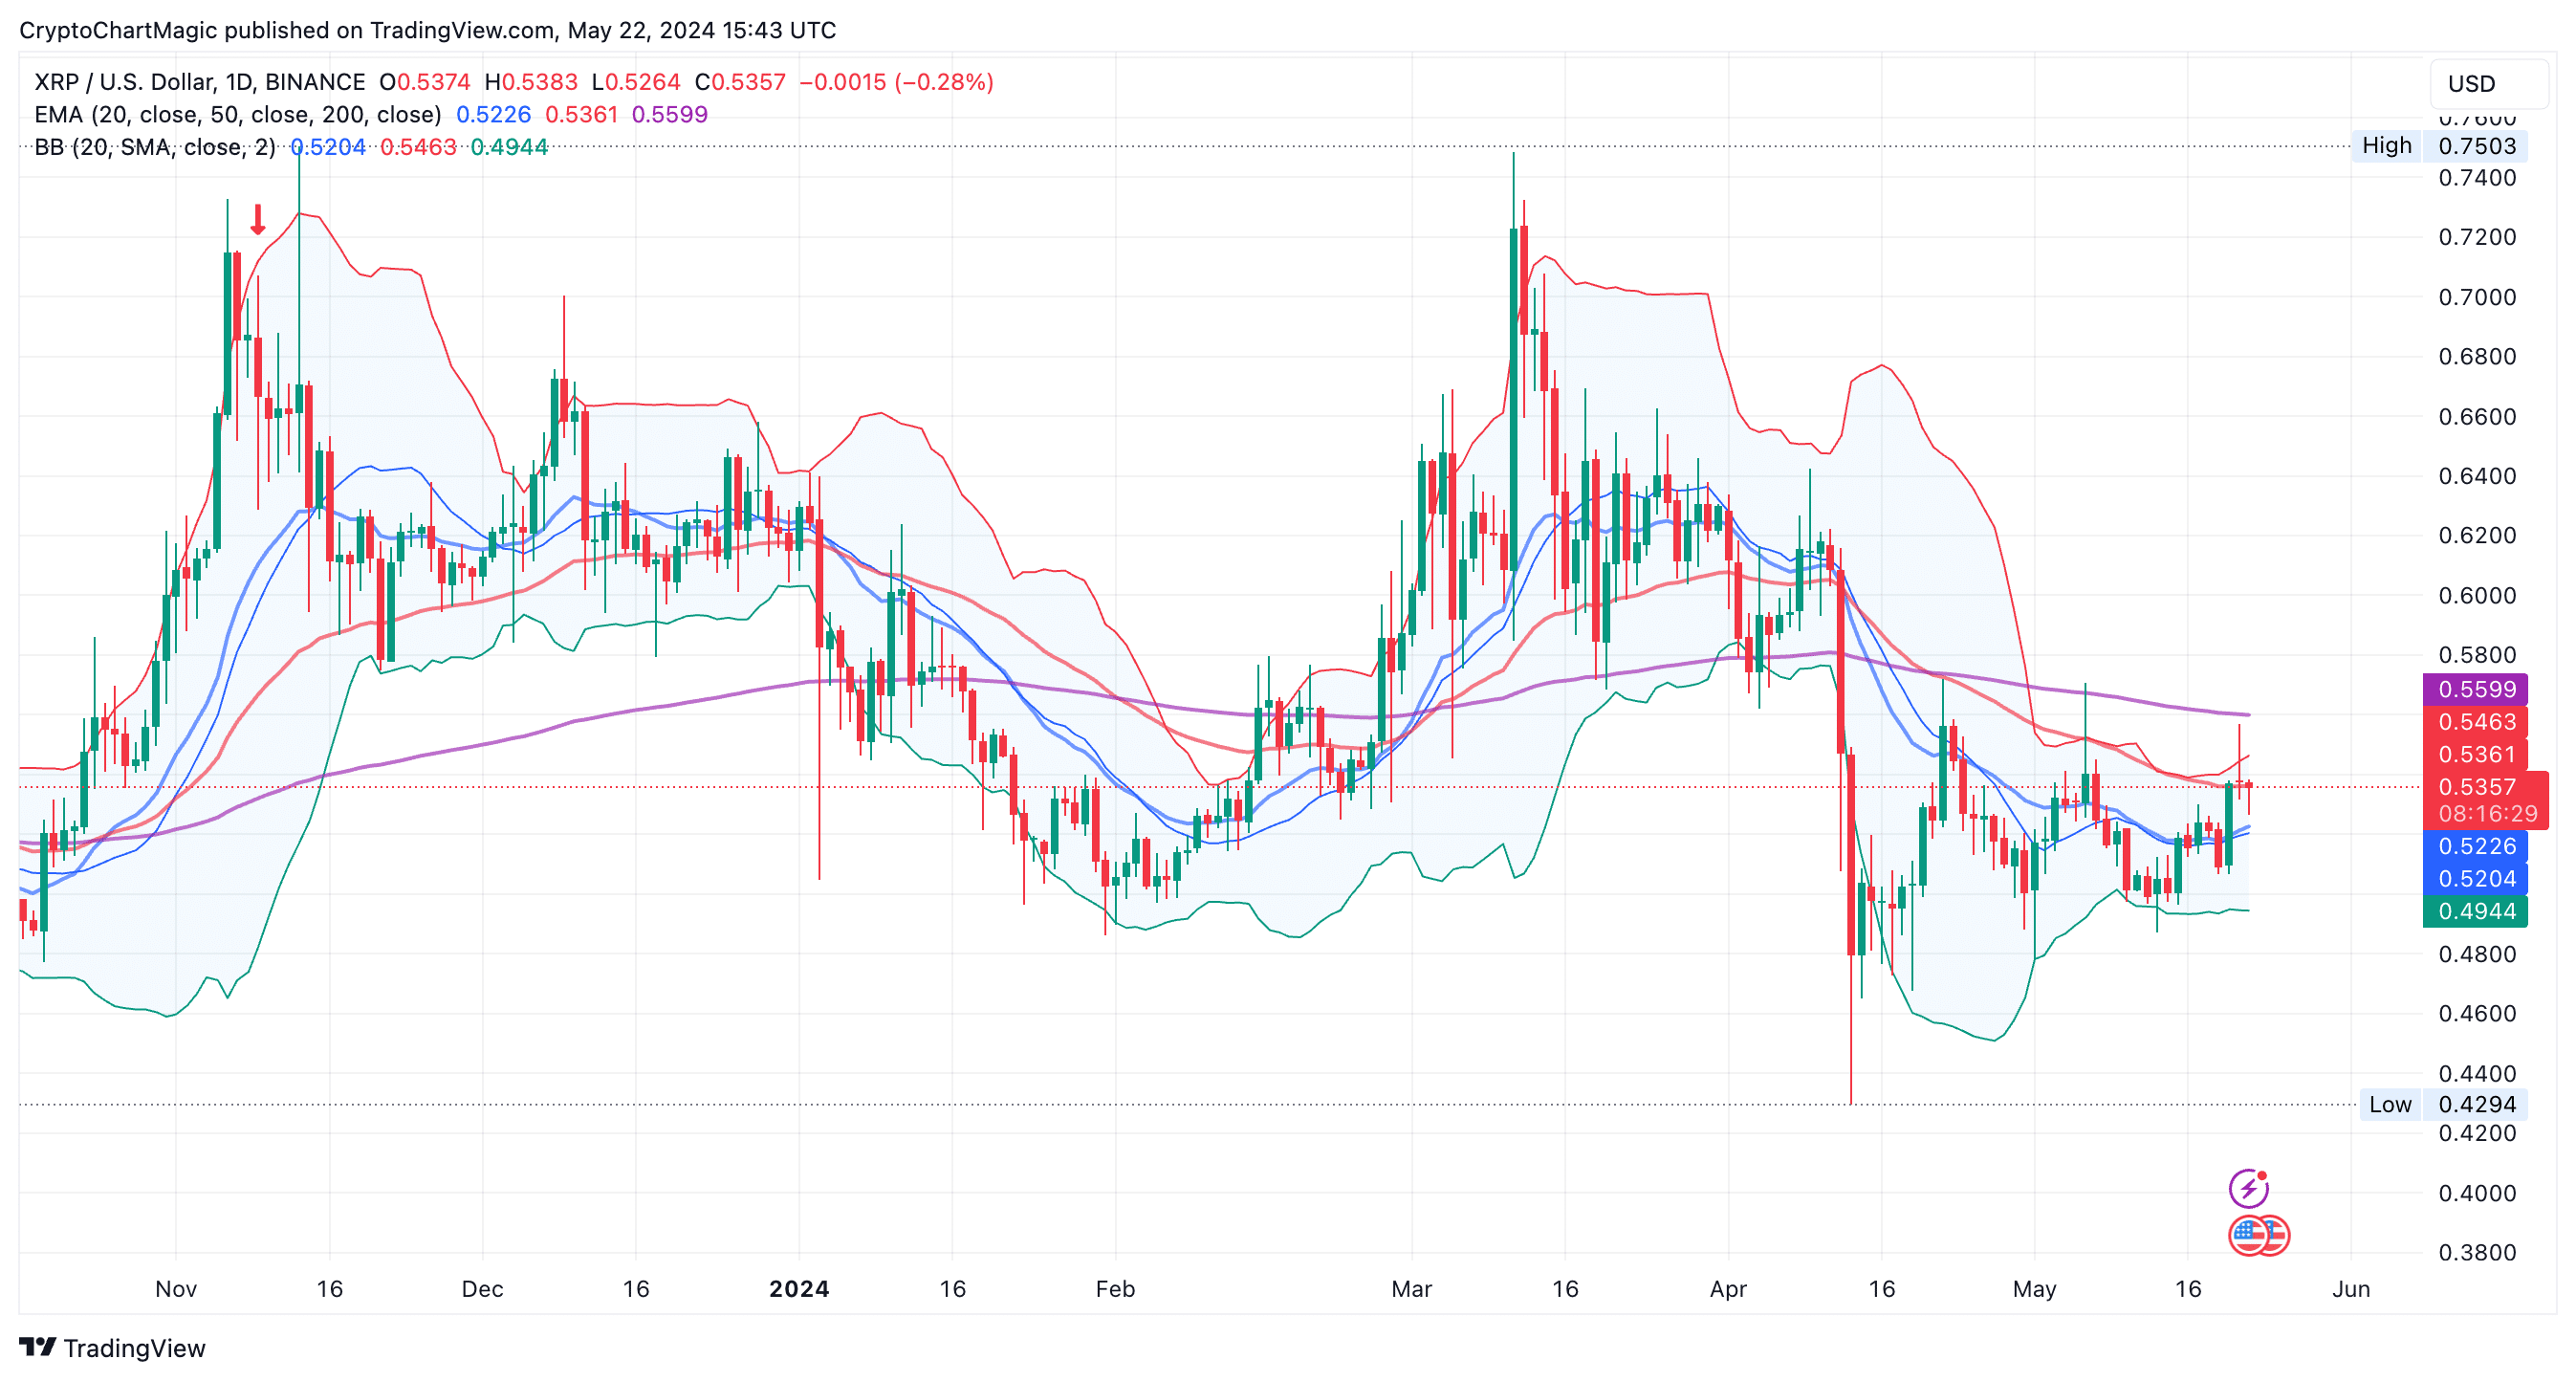The image size is (2576, 1381).
Task: Click the XRP / U.S. Dollar symbol title
Action: click(x=200, y=82)
